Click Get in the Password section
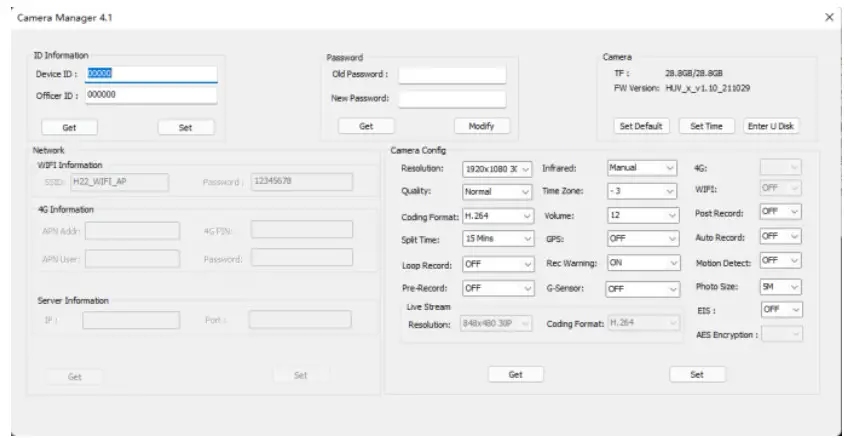 366,126
